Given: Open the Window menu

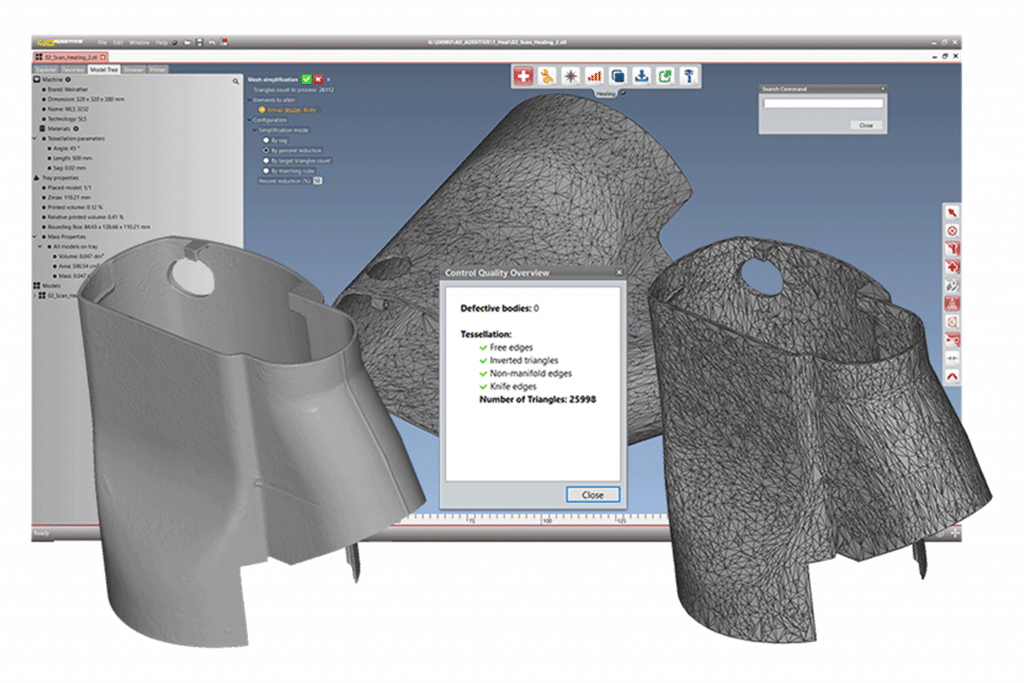Looking at the screenshot, I should pos(139,43).
